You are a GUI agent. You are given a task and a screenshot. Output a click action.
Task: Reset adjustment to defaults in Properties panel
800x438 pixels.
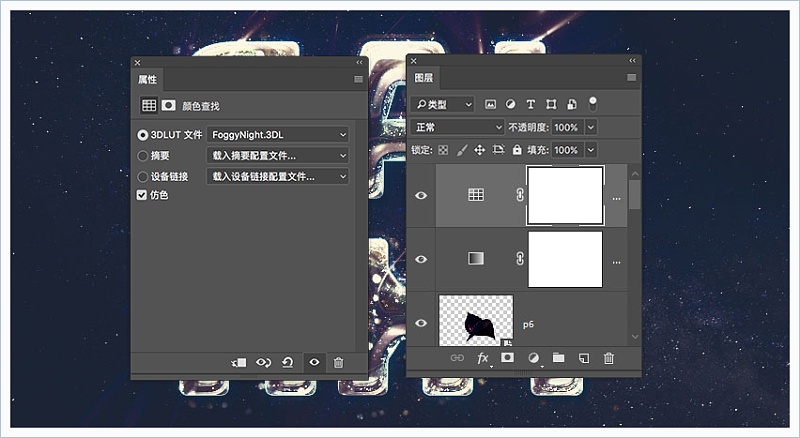pyautogui.click(x=288, y=362)
